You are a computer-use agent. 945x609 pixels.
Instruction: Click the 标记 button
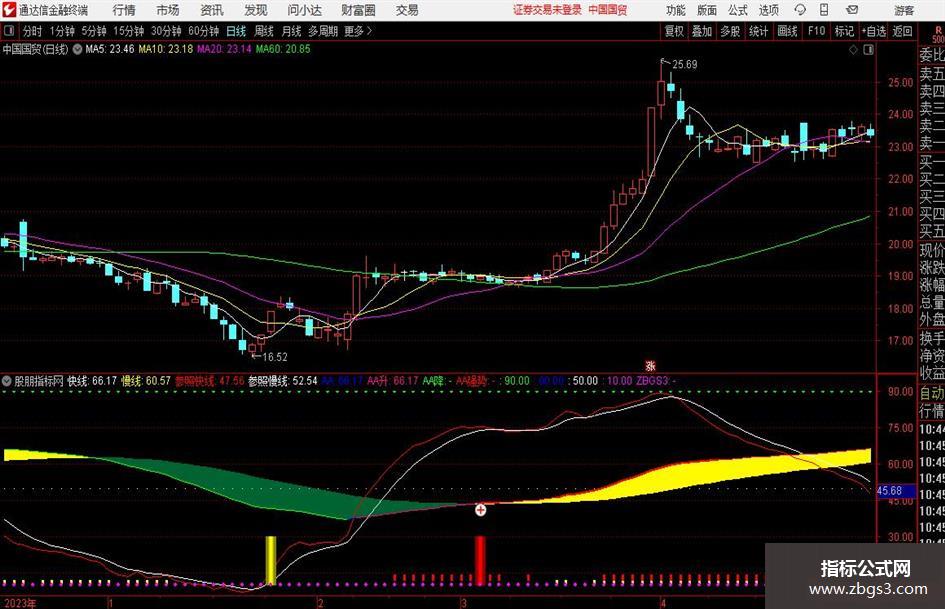(844, 31)
